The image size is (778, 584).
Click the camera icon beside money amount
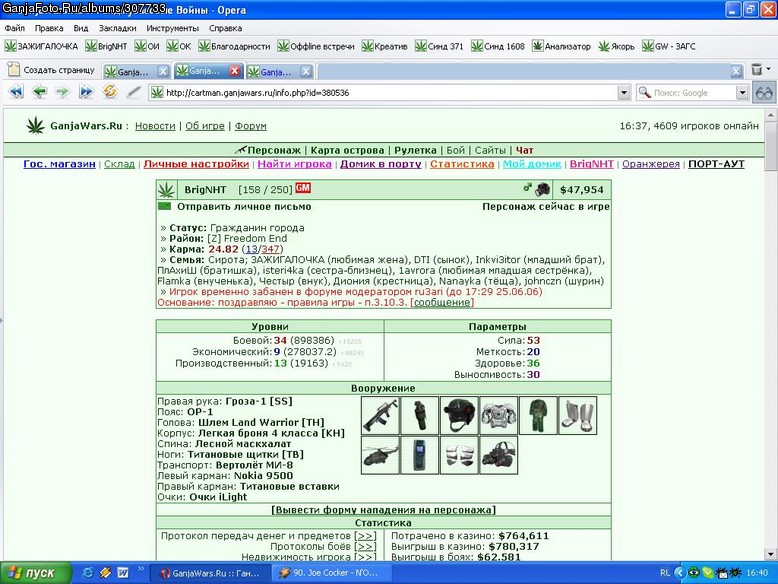coord(542,189)
